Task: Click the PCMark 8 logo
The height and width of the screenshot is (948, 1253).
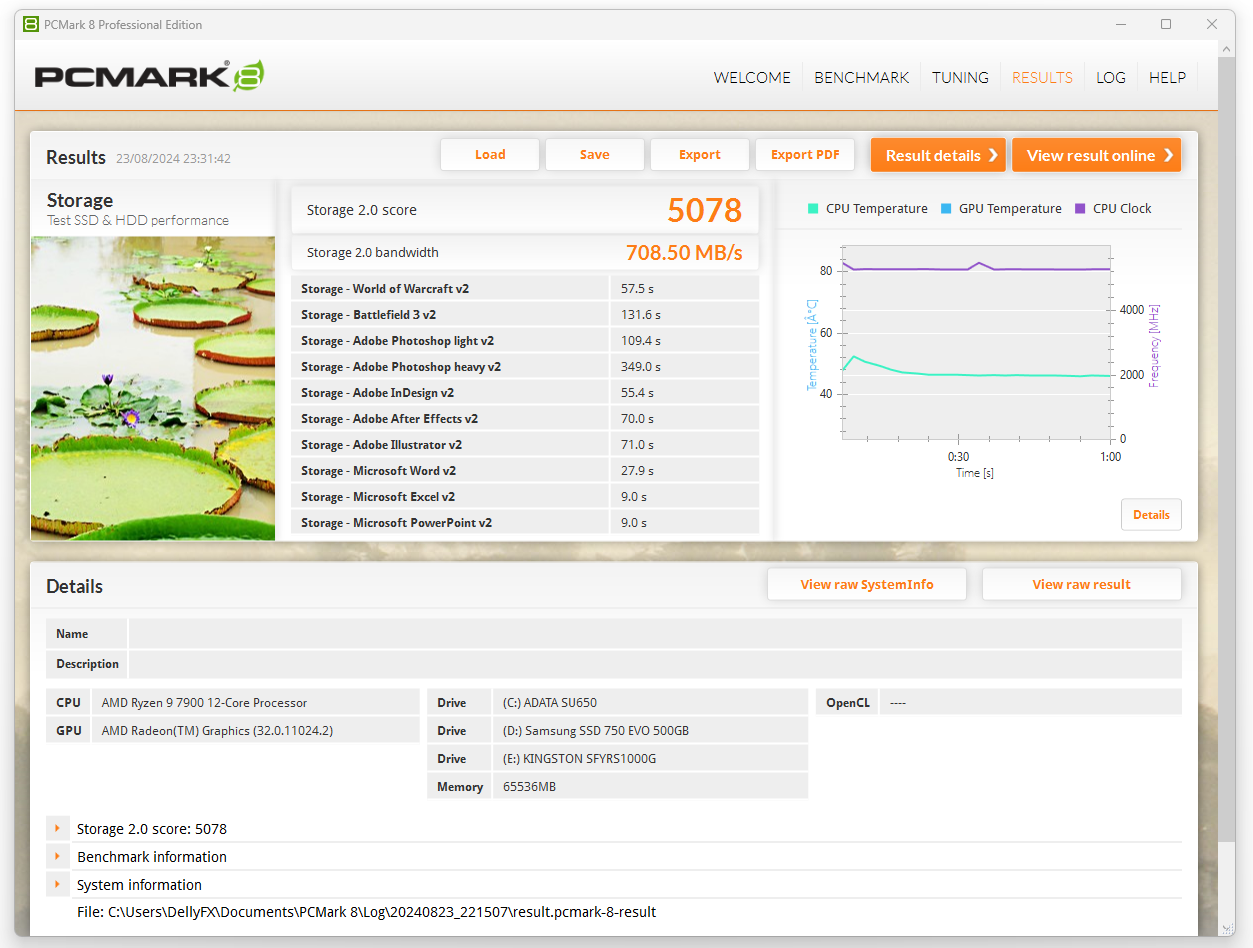Action: tap(149, 77)
